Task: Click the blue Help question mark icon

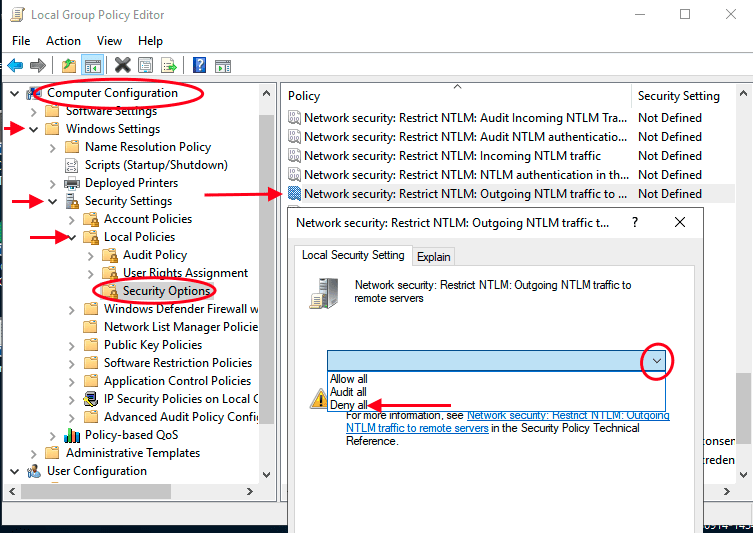Action: point(199,66)
